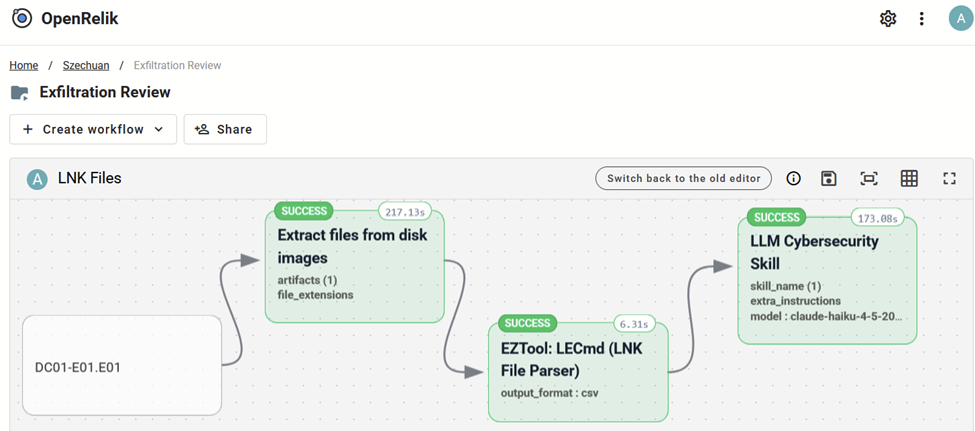Screen dimensions: 975x431
Task: Click the artifacts (1) parameter text
Action: (307, 280)
